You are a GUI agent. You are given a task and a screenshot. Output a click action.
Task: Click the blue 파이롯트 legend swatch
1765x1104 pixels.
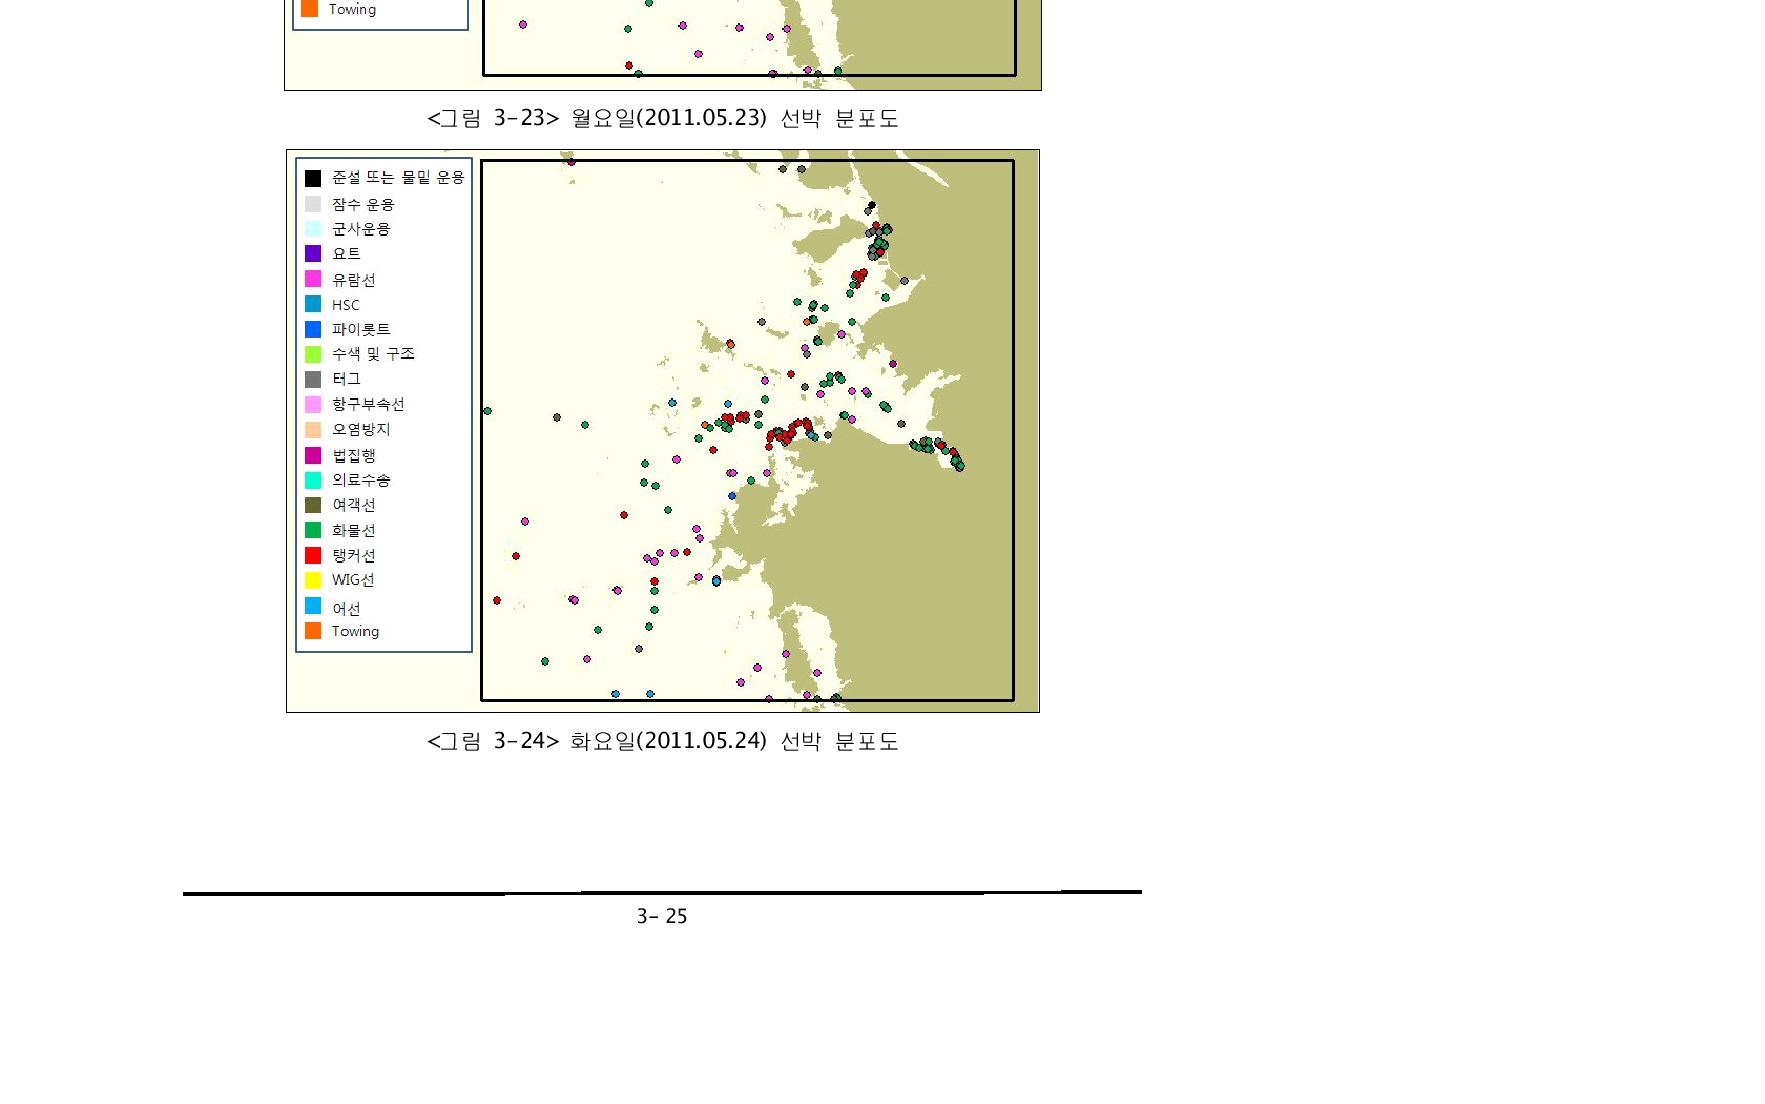(x=313, y=329)
